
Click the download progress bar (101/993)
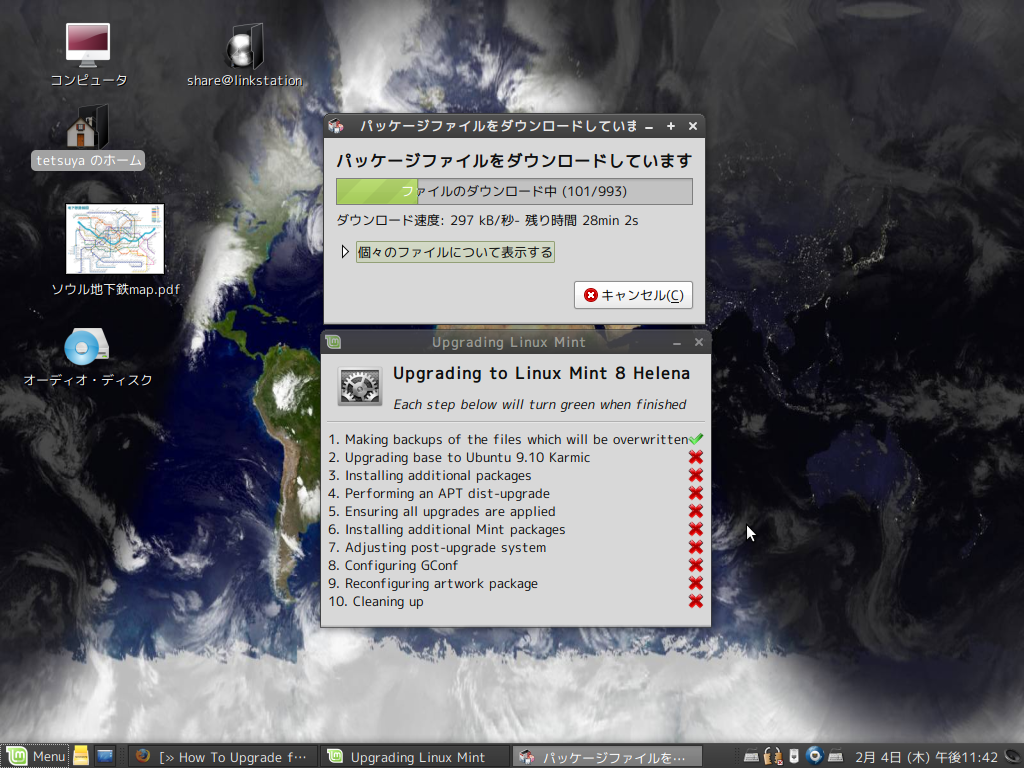(x=514, y=191)
